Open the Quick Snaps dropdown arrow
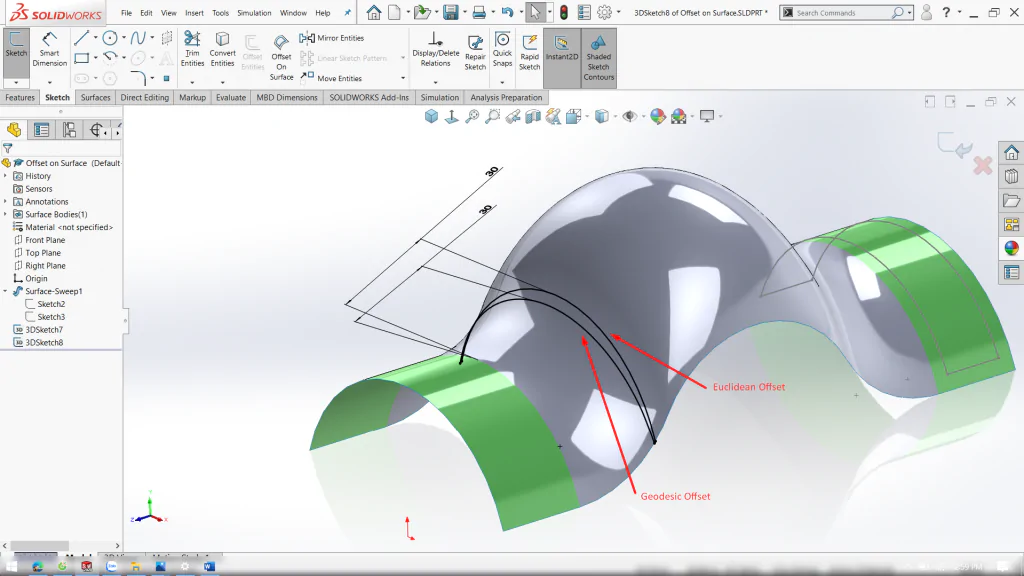 (x=502, y=82)
